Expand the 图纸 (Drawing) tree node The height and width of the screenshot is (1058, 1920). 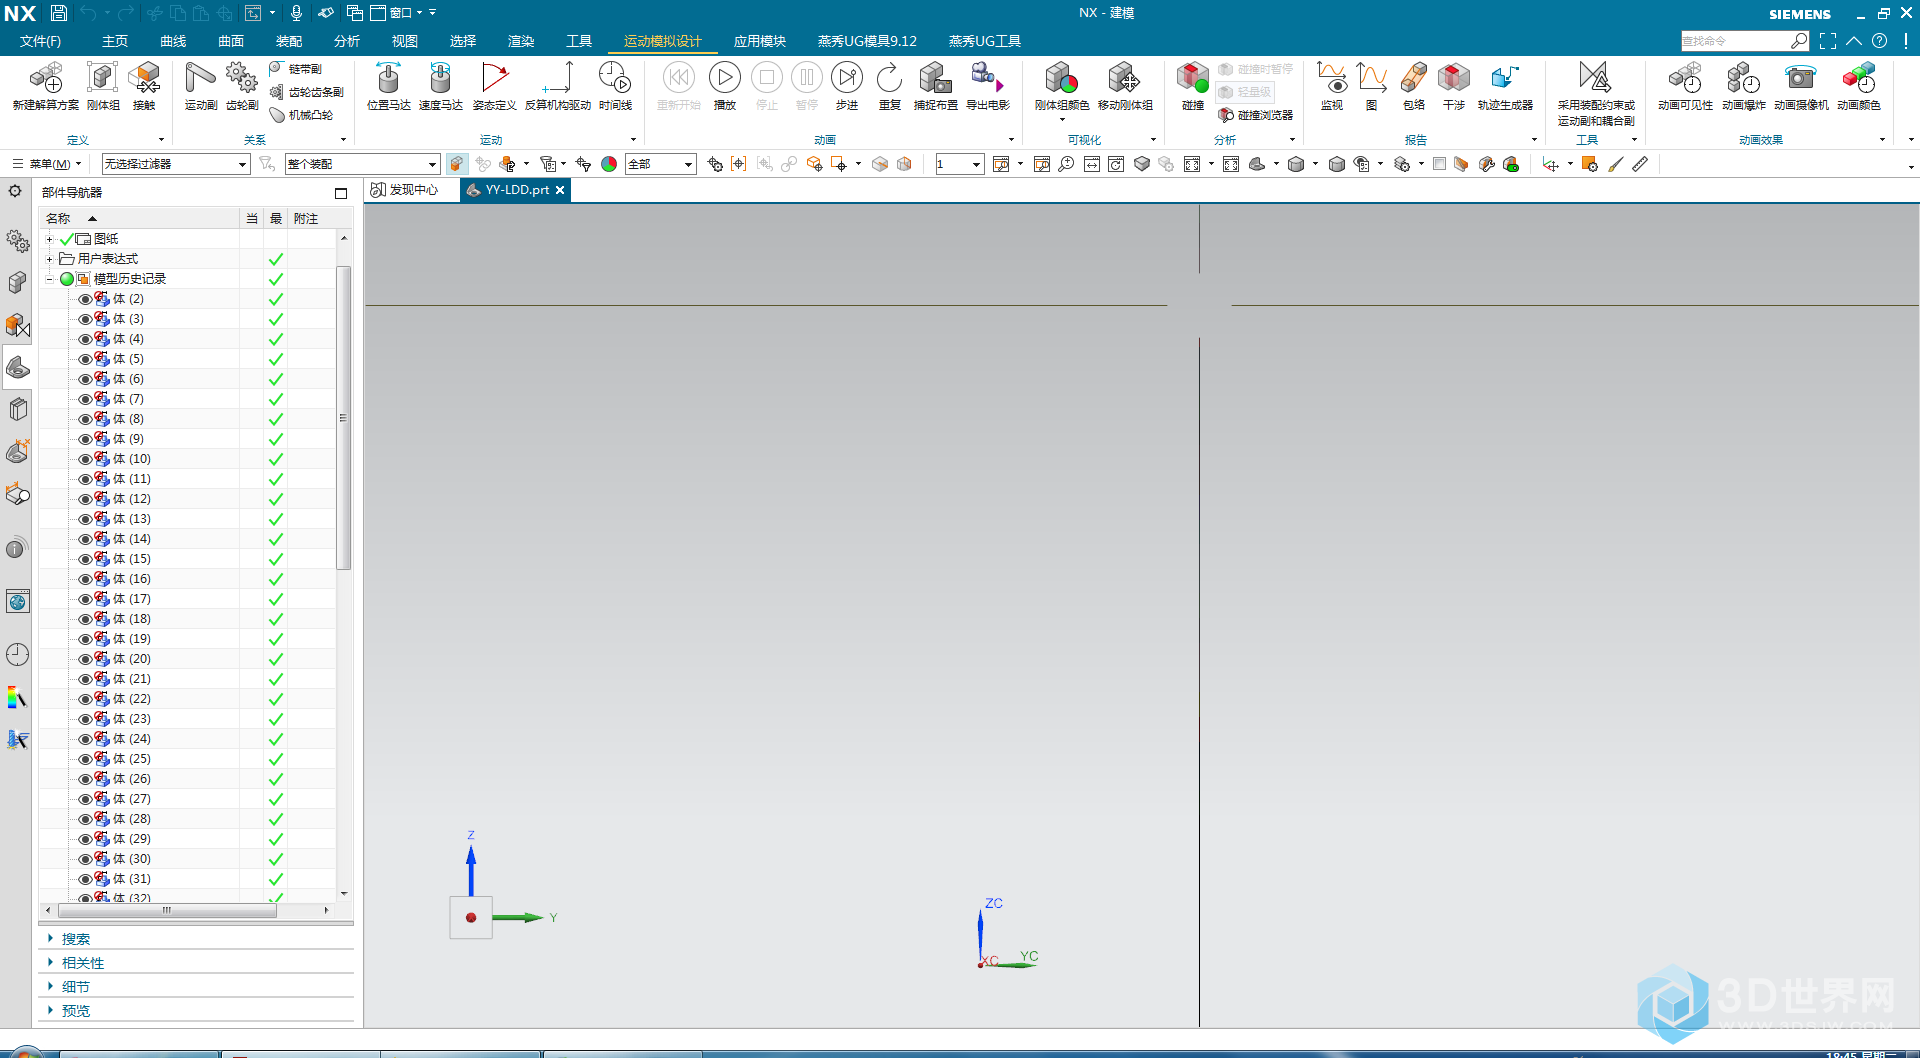pyautogui.click(x=49, y=239)
